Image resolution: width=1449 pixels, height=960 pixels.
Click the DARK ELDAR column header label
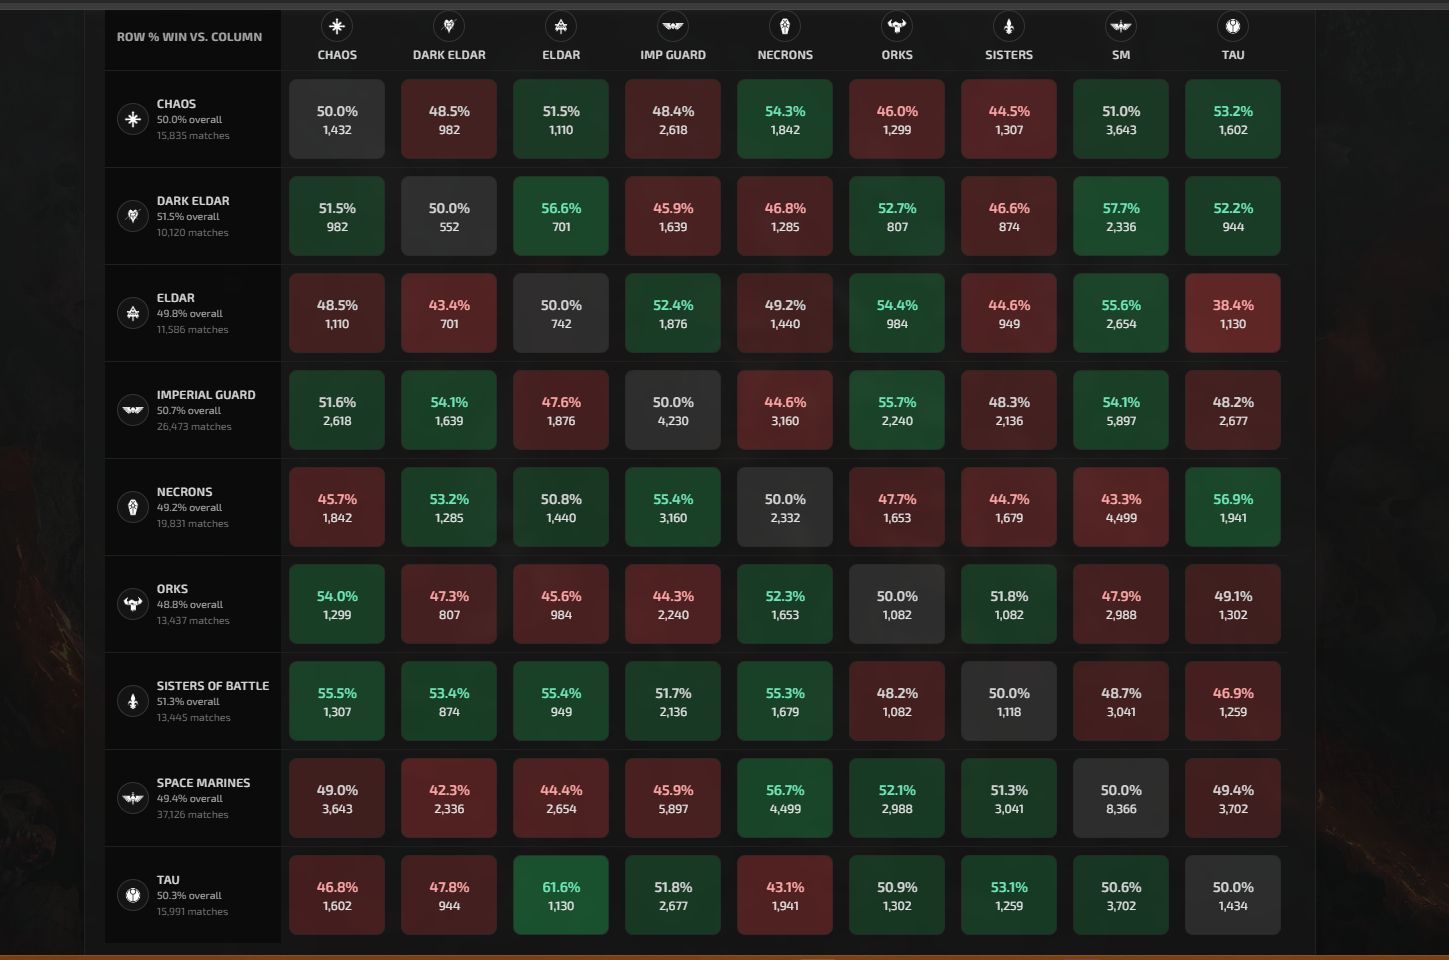[449, 55]
